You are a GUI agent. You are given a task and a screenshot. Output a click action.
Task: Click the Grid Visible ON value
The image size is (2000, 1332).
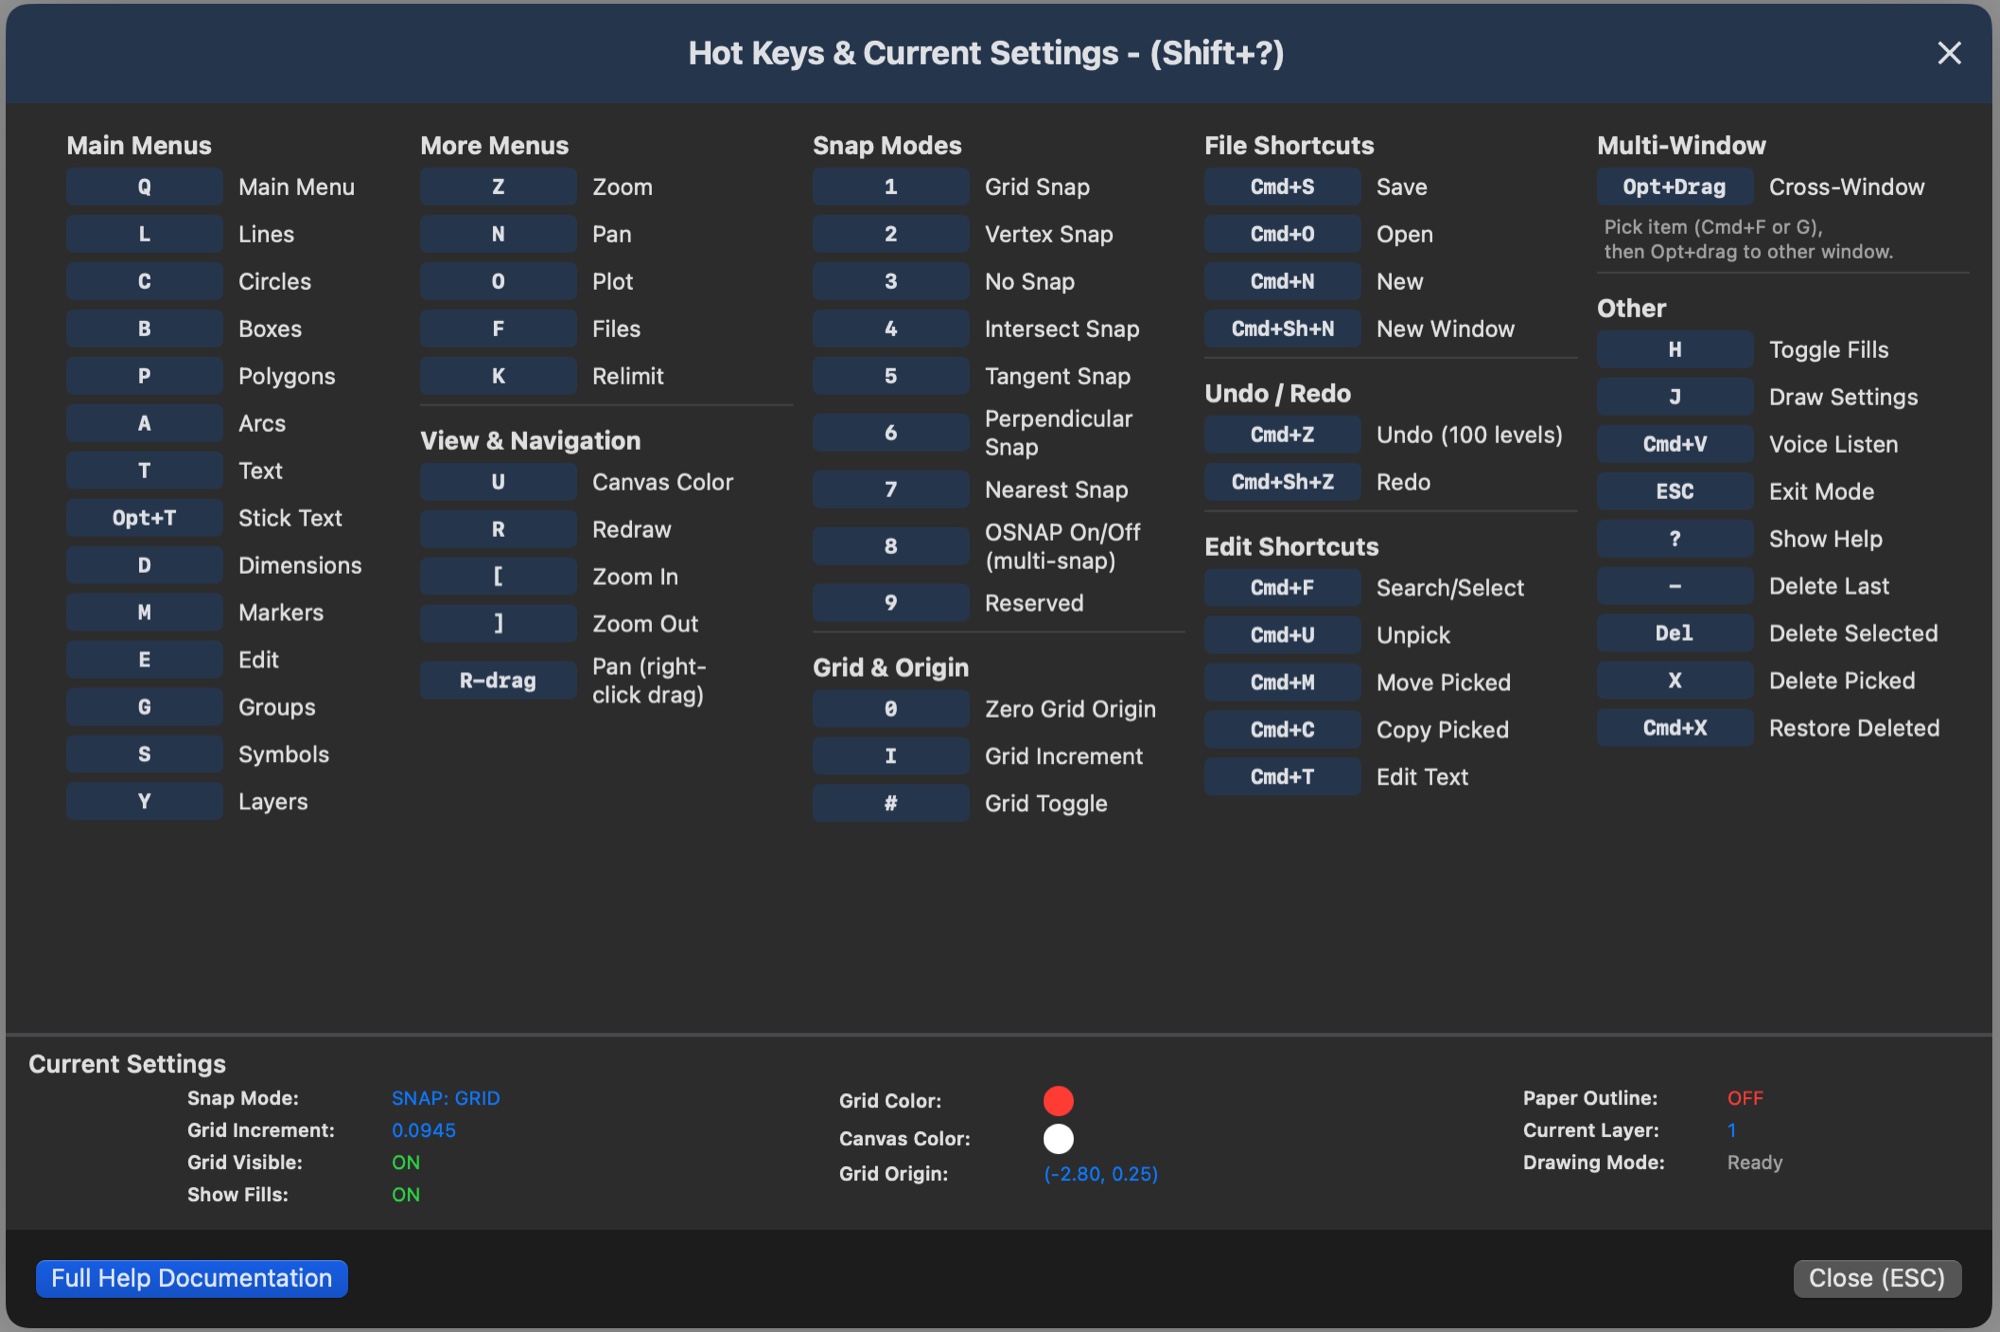(406, 1162)
